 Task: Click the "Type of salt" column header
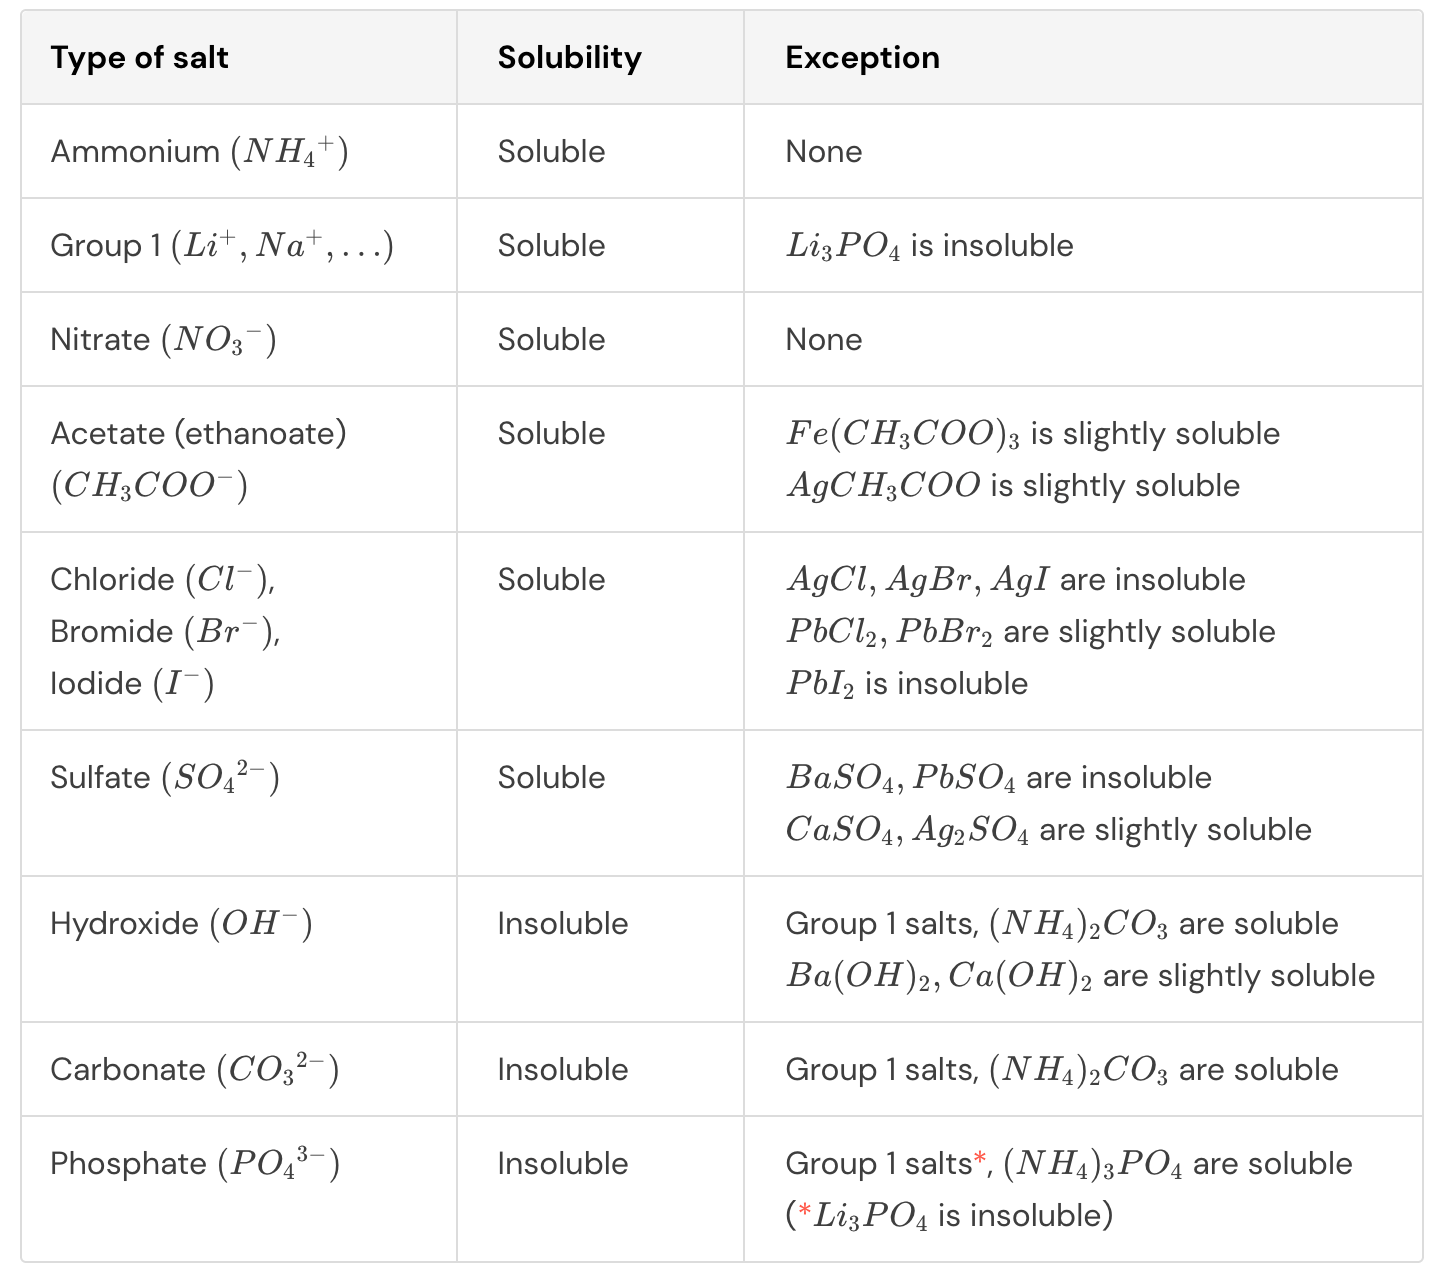pyautogui.click(x=139, y=58)
